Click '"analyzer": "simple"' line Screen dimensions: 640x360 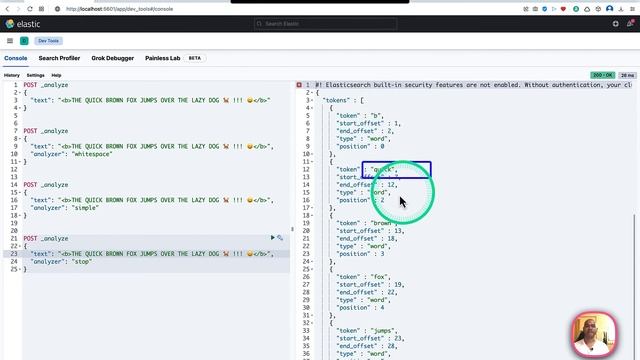pyautogui.click(x=64, y=208)
